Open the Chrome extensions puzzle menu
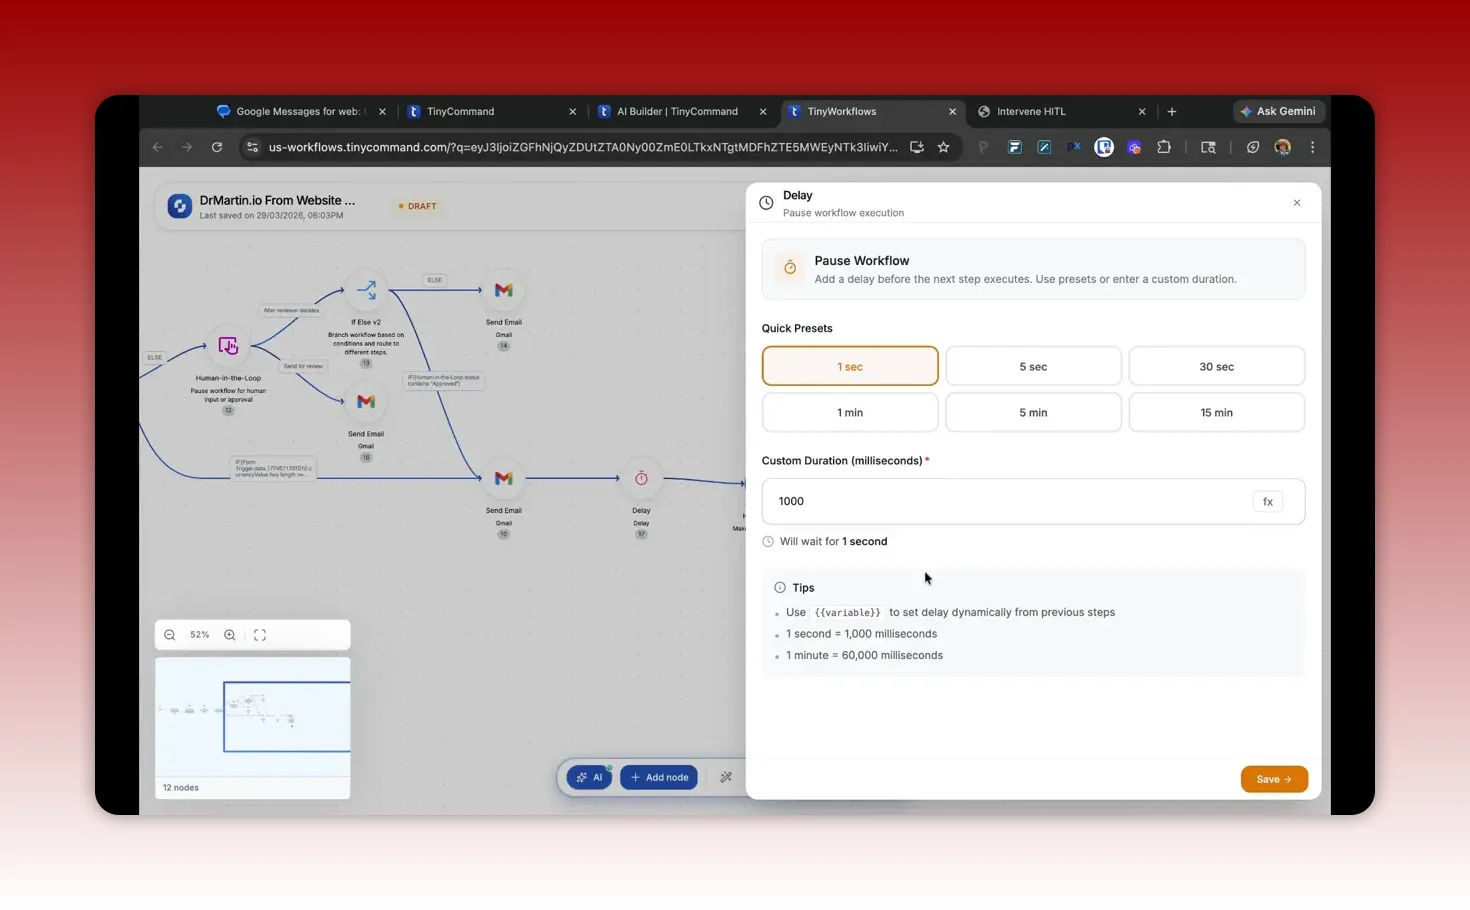 pos(1164,147)
